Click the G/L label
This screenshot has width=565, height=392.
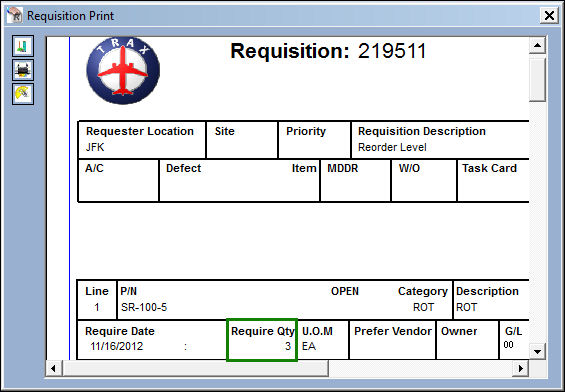click(513, 331)
